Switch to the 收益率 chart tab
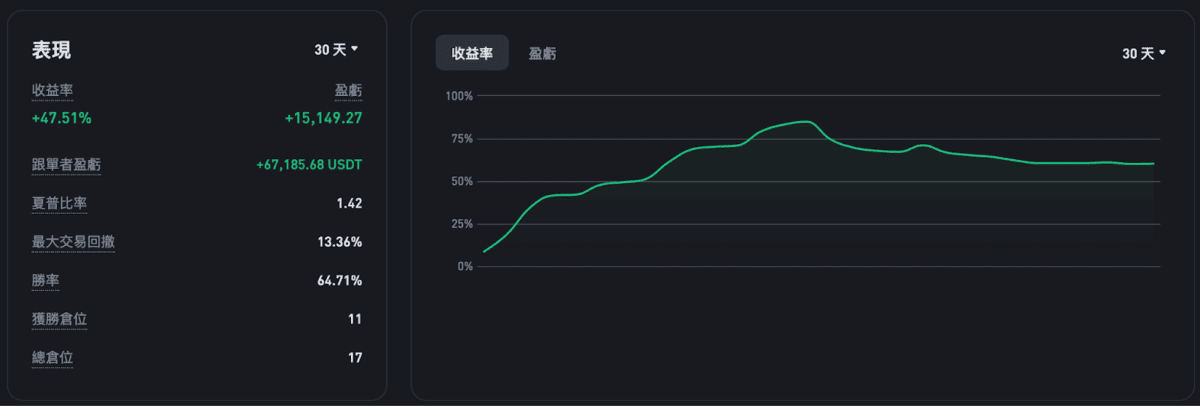1200x406 pixels. [472, 53]
